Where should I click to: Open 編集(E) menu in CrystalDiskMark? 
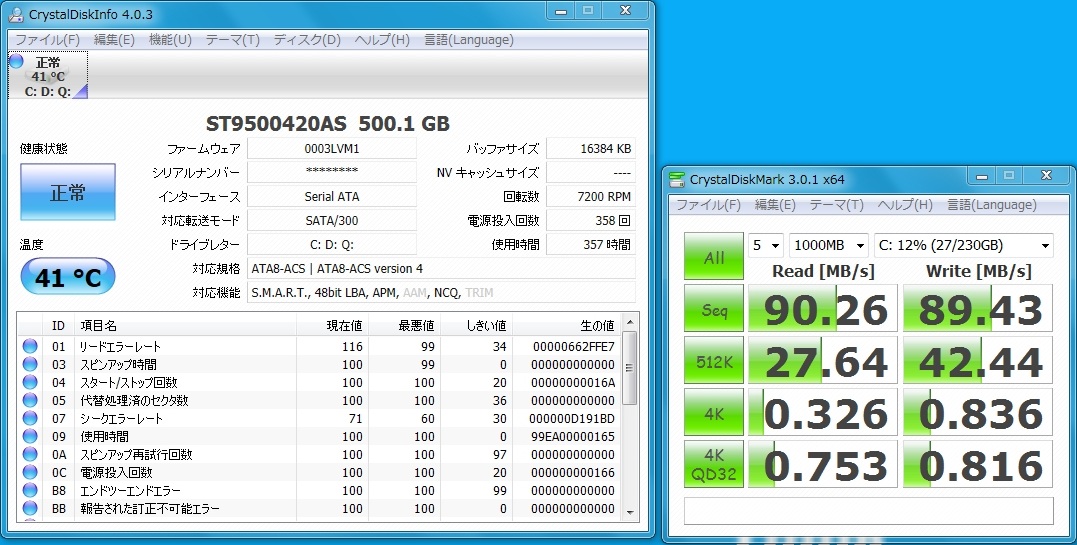[775, 205]
